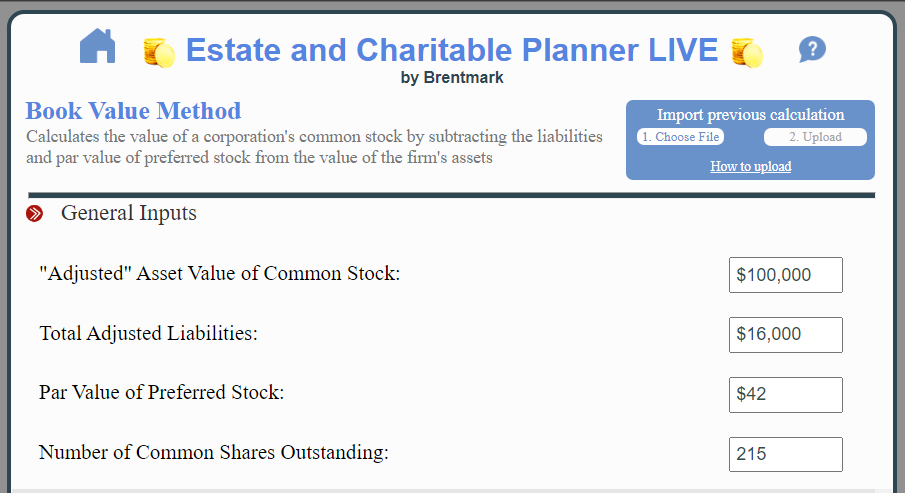Click the '"Adjusted" Asset Value of Common Stock' label
905x493 pixels.
coord(220,274)
